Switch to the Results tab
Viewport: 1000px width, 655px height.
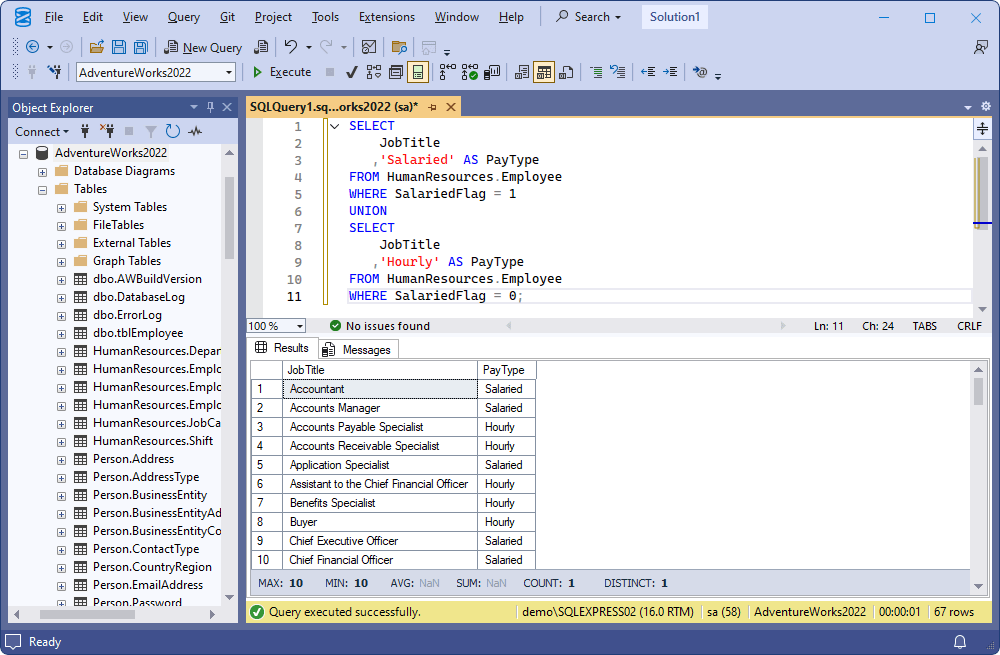pos(283,348)
